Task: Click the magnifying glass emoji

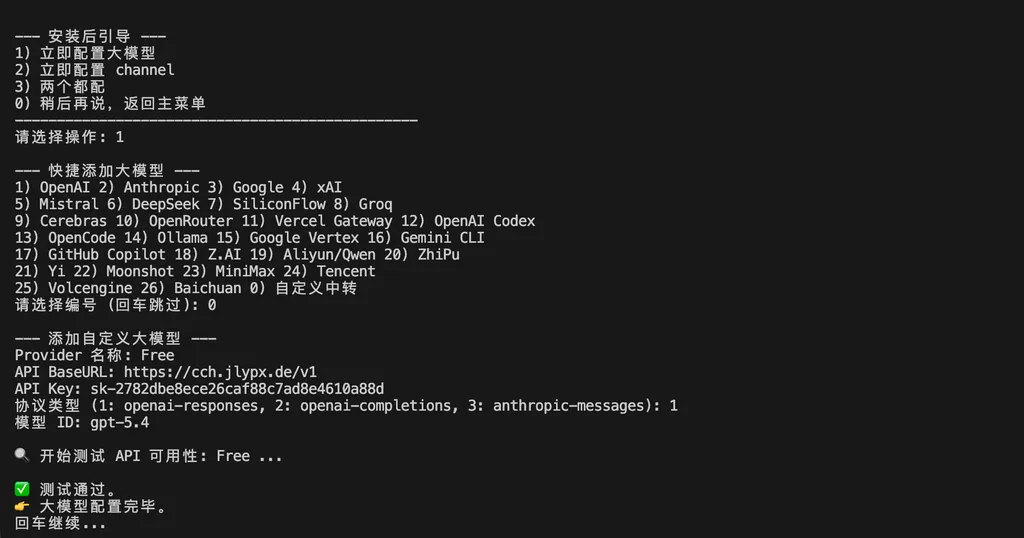Action: [22, 456]
